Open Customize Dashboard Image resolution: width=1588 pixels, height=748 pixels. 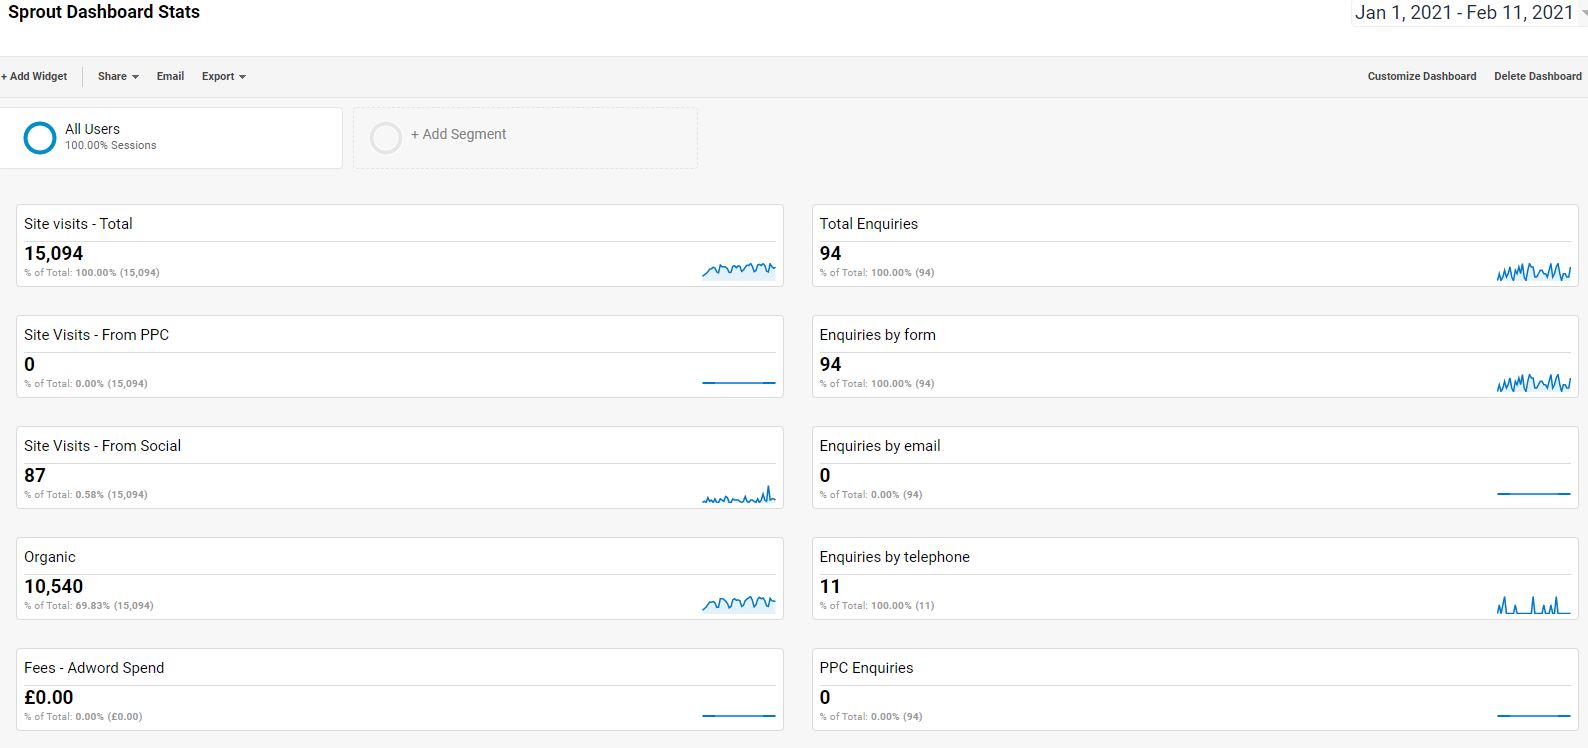1421,76
